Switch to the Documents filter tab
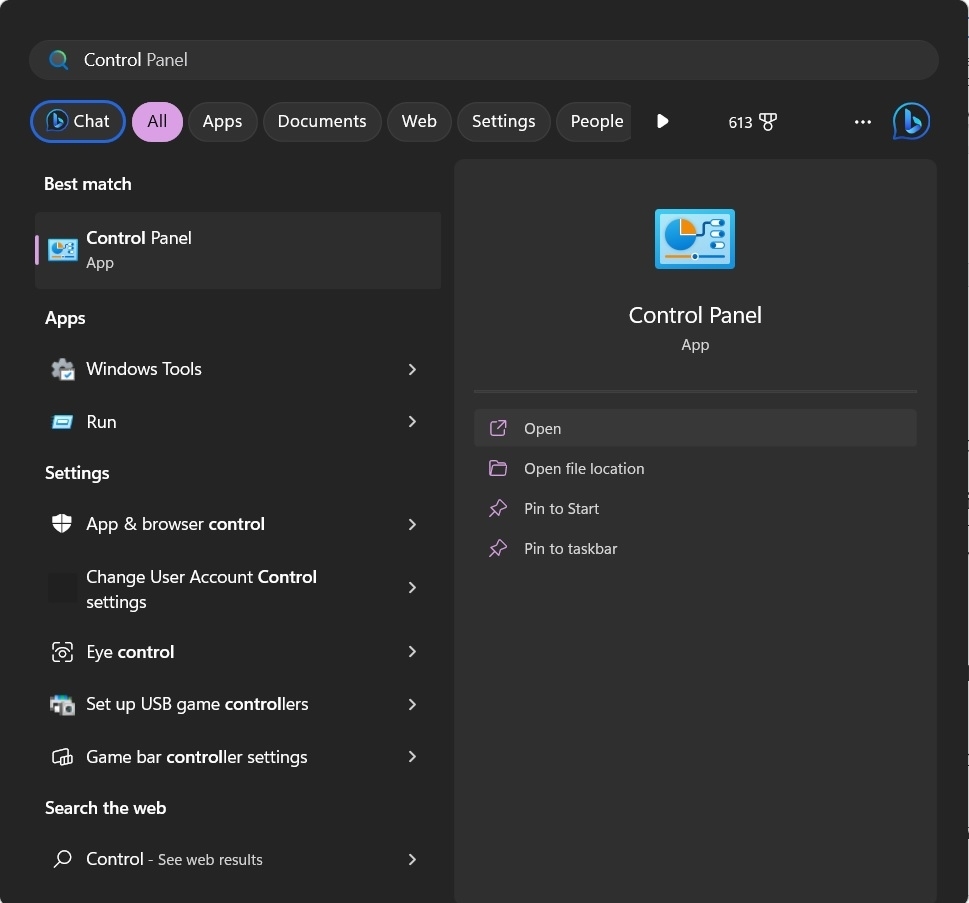The image size is (969, 903). pyautogui.click(x=322, y=121)
